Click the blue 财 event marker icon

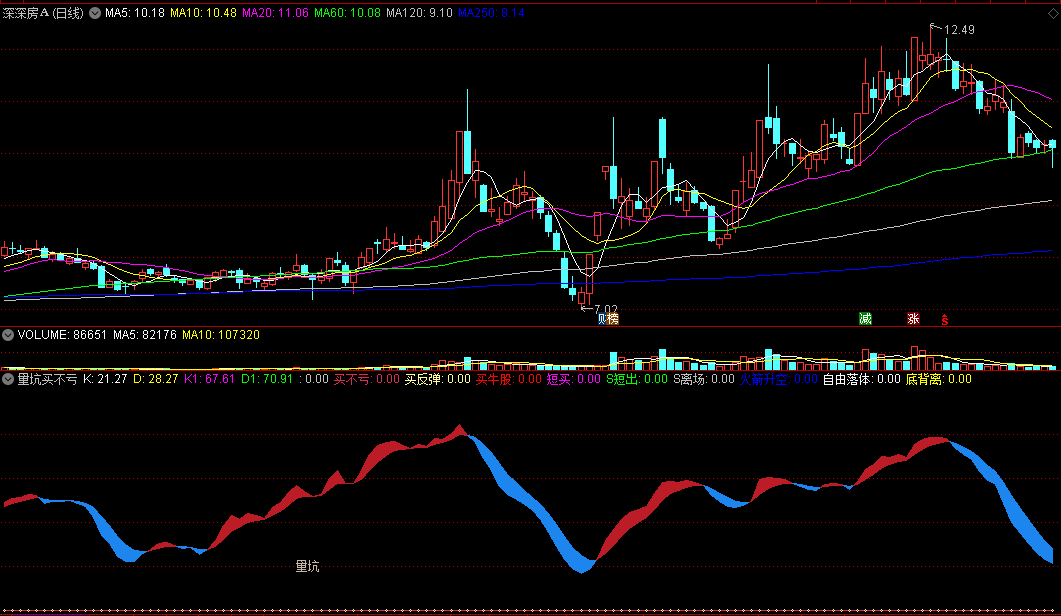[x=602, y=319]
